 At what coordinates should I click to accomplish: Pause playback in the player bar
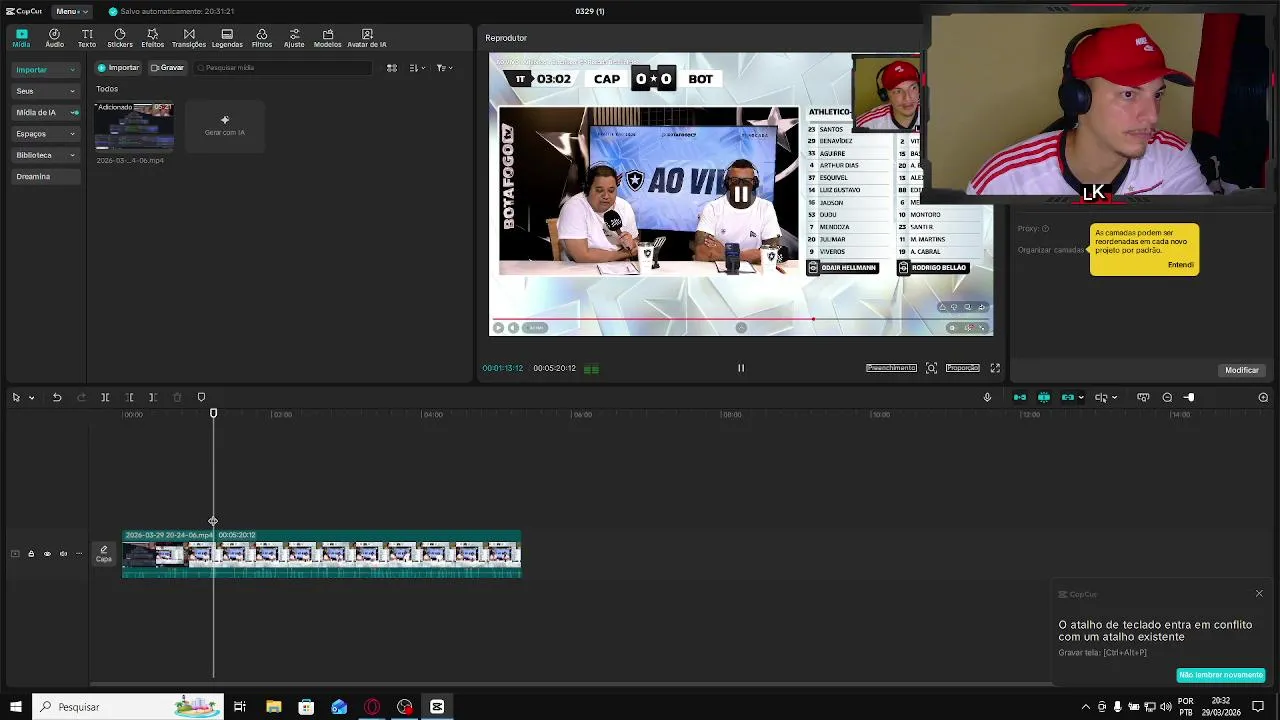coord(741,368)
